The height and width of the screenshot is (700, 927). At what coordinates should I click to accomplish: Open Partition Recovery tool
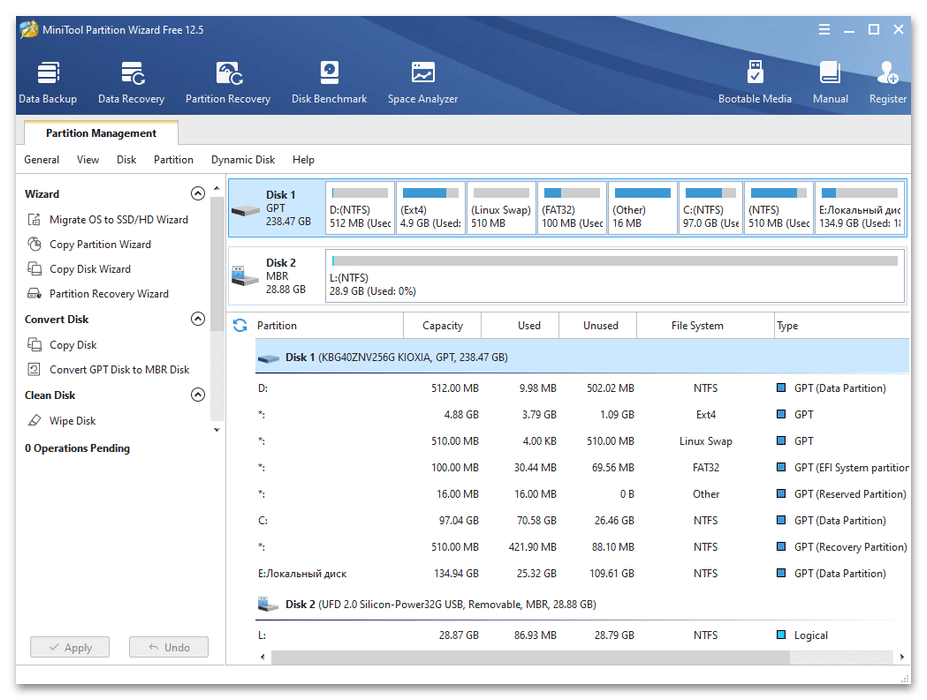coord(228,82)
